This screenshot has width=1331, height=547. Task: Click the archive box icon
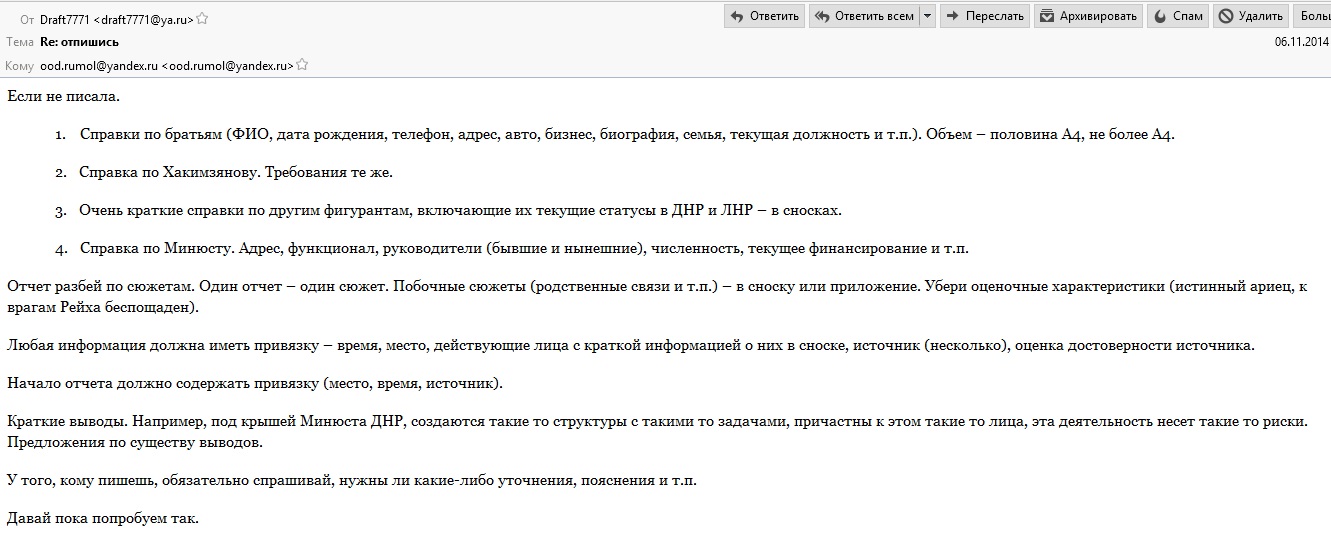click(x=1047, y=16)
